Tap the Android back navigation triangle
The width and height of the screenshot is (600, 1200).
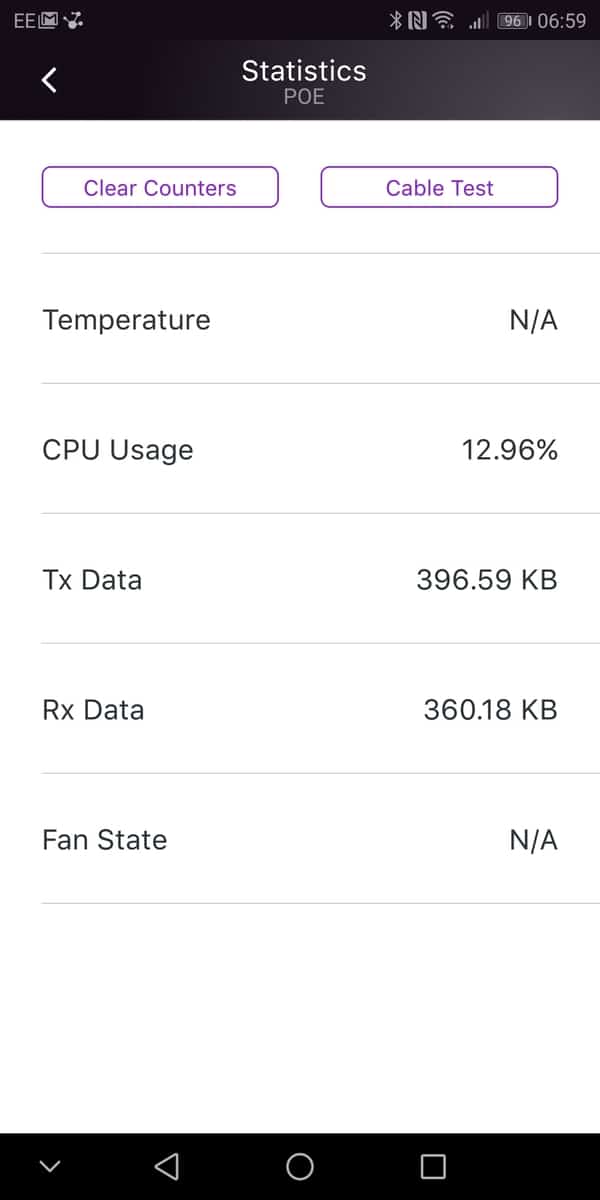(x=167, y=1166)
